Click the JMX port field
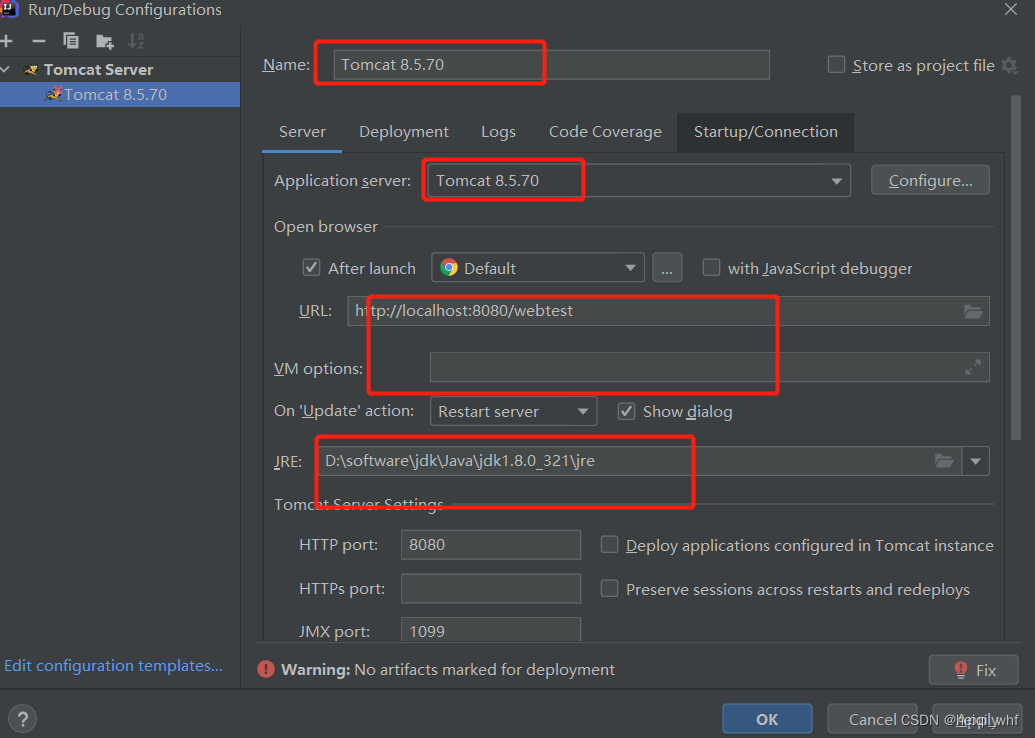The image size is (1035, 738). [490, 630]
